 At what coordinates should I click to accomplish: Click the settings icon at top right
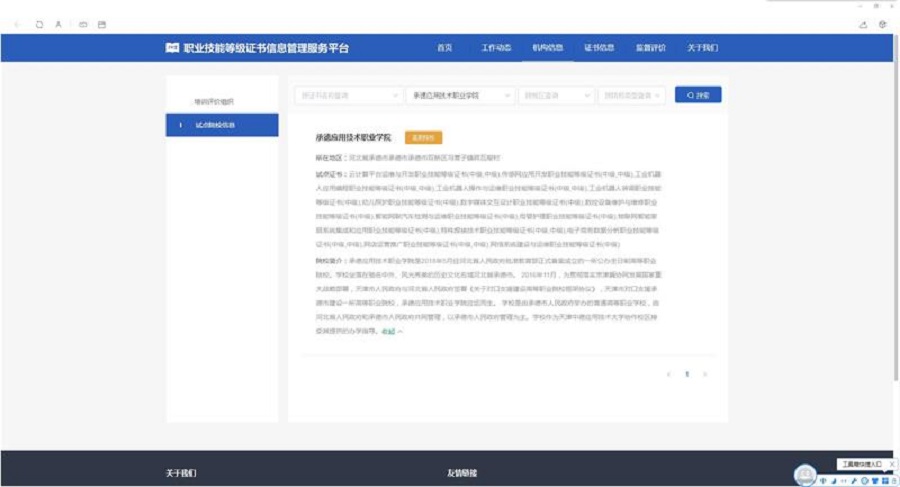(883, 24)
